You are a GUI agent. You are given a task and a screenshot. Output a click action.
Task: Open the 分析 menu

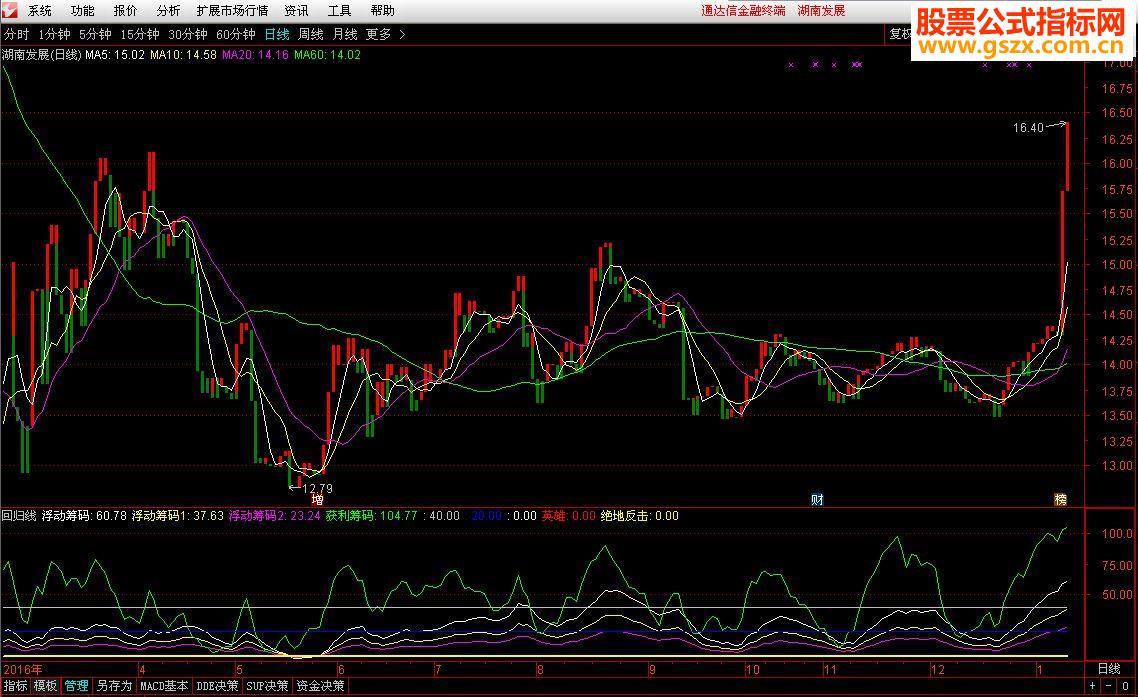(x=168, y=11)
